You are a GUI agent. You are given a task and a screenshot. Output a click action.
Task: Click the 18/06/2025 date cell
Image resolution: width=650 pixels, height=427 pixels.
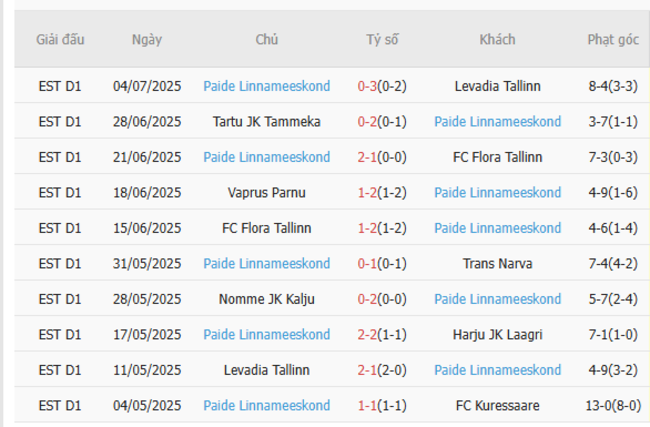point(146,193)
